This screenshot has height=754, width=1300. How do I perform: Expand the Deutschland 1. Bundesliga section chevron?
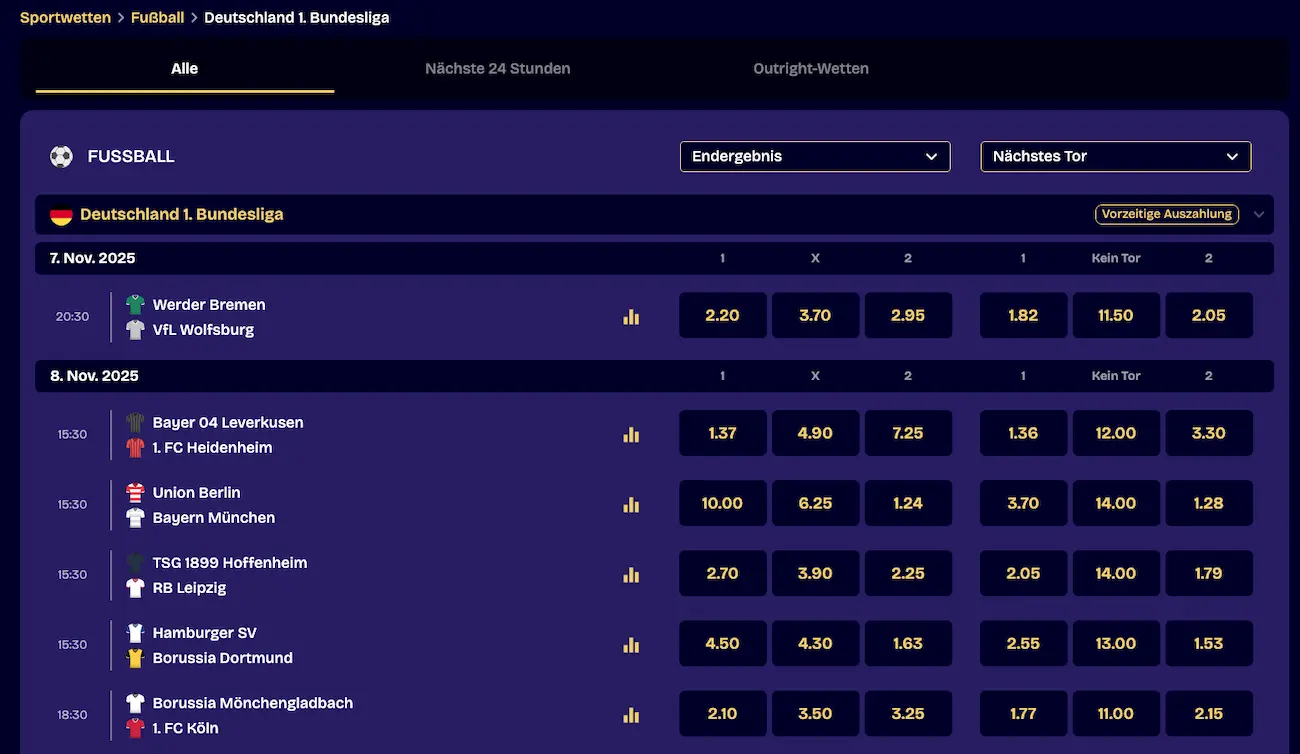(x=1259, y=214)
